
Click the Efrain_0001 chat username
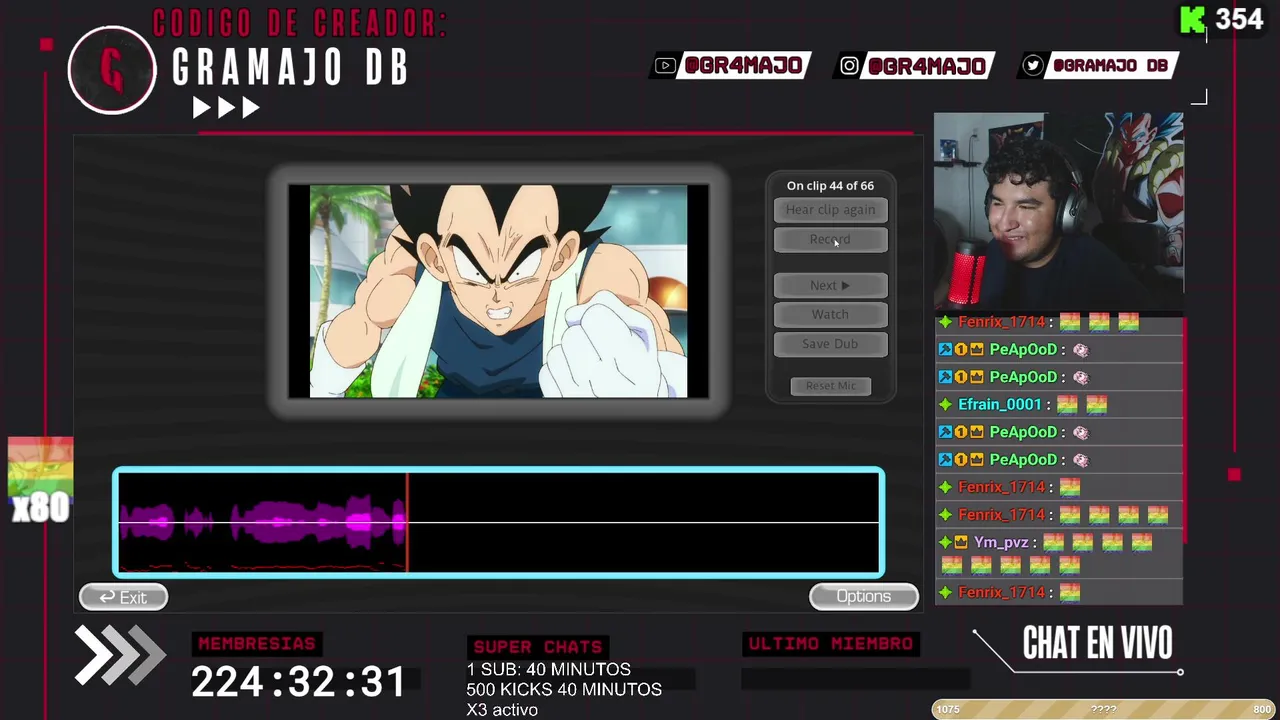(x=1000, y=405)
